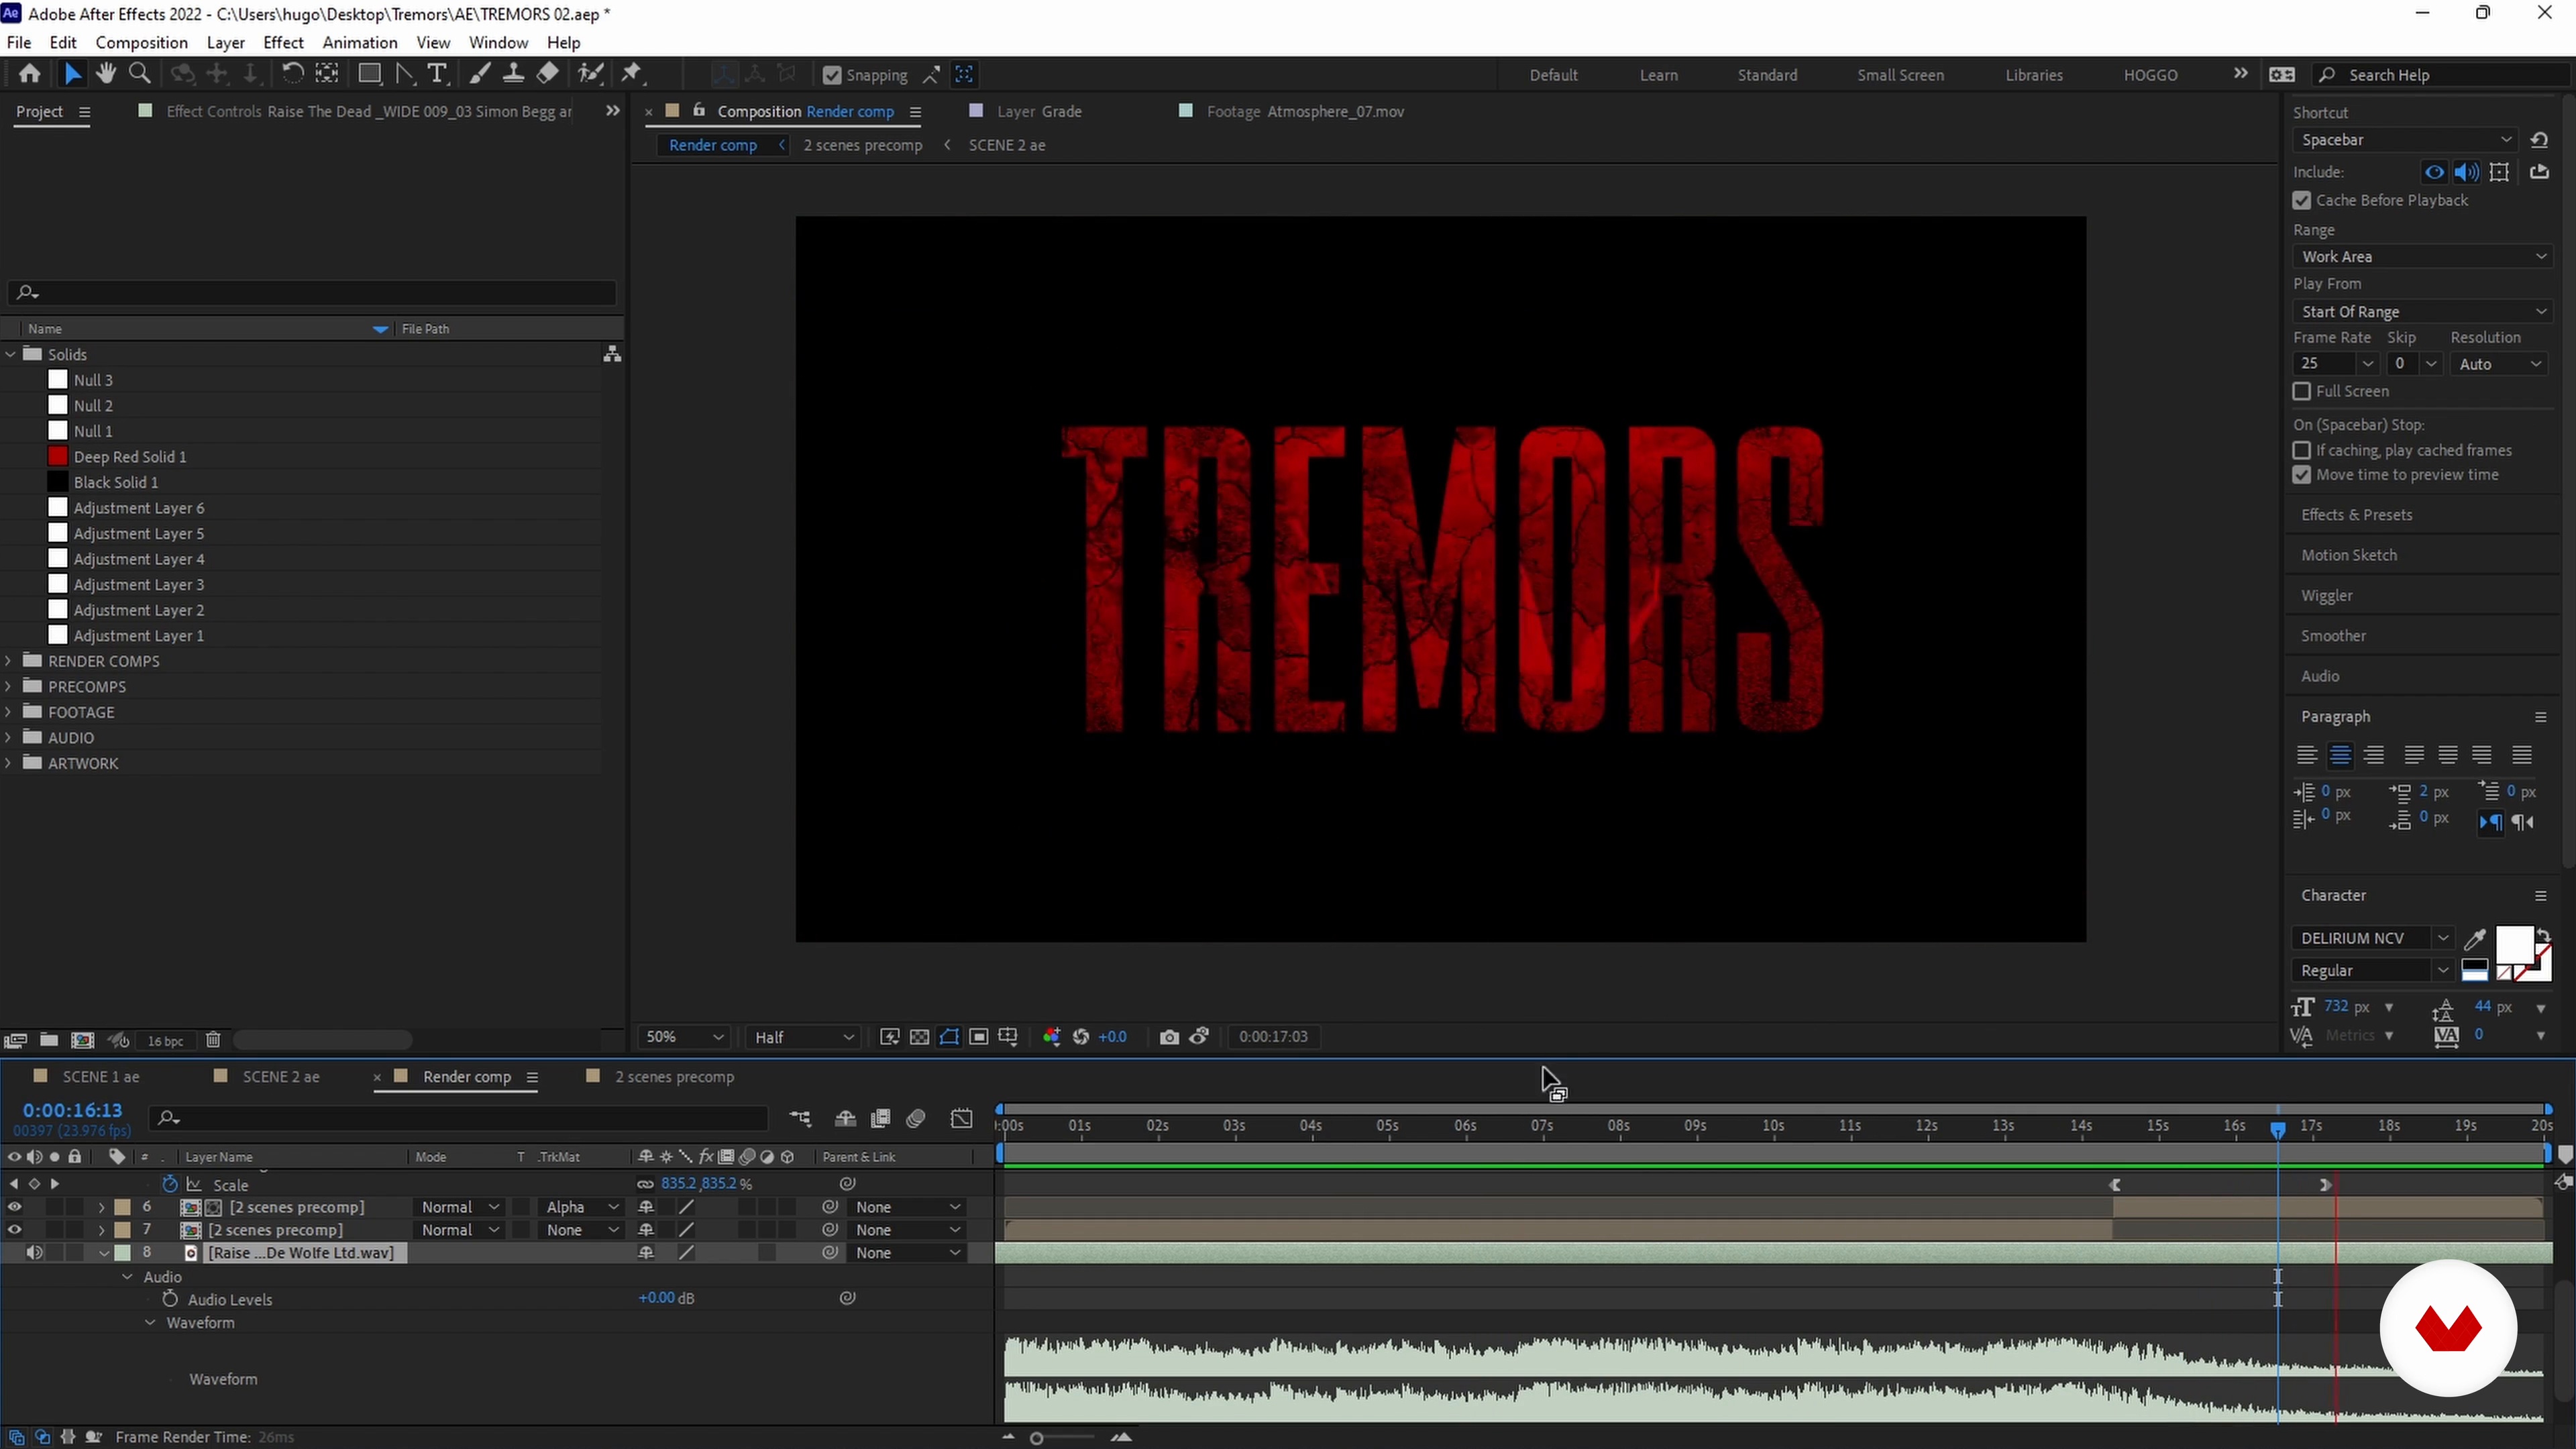Image resolution: width=2576 pixels, height=1449 pixels.
Task: Collapse the Solids folder
Action: 9,354
